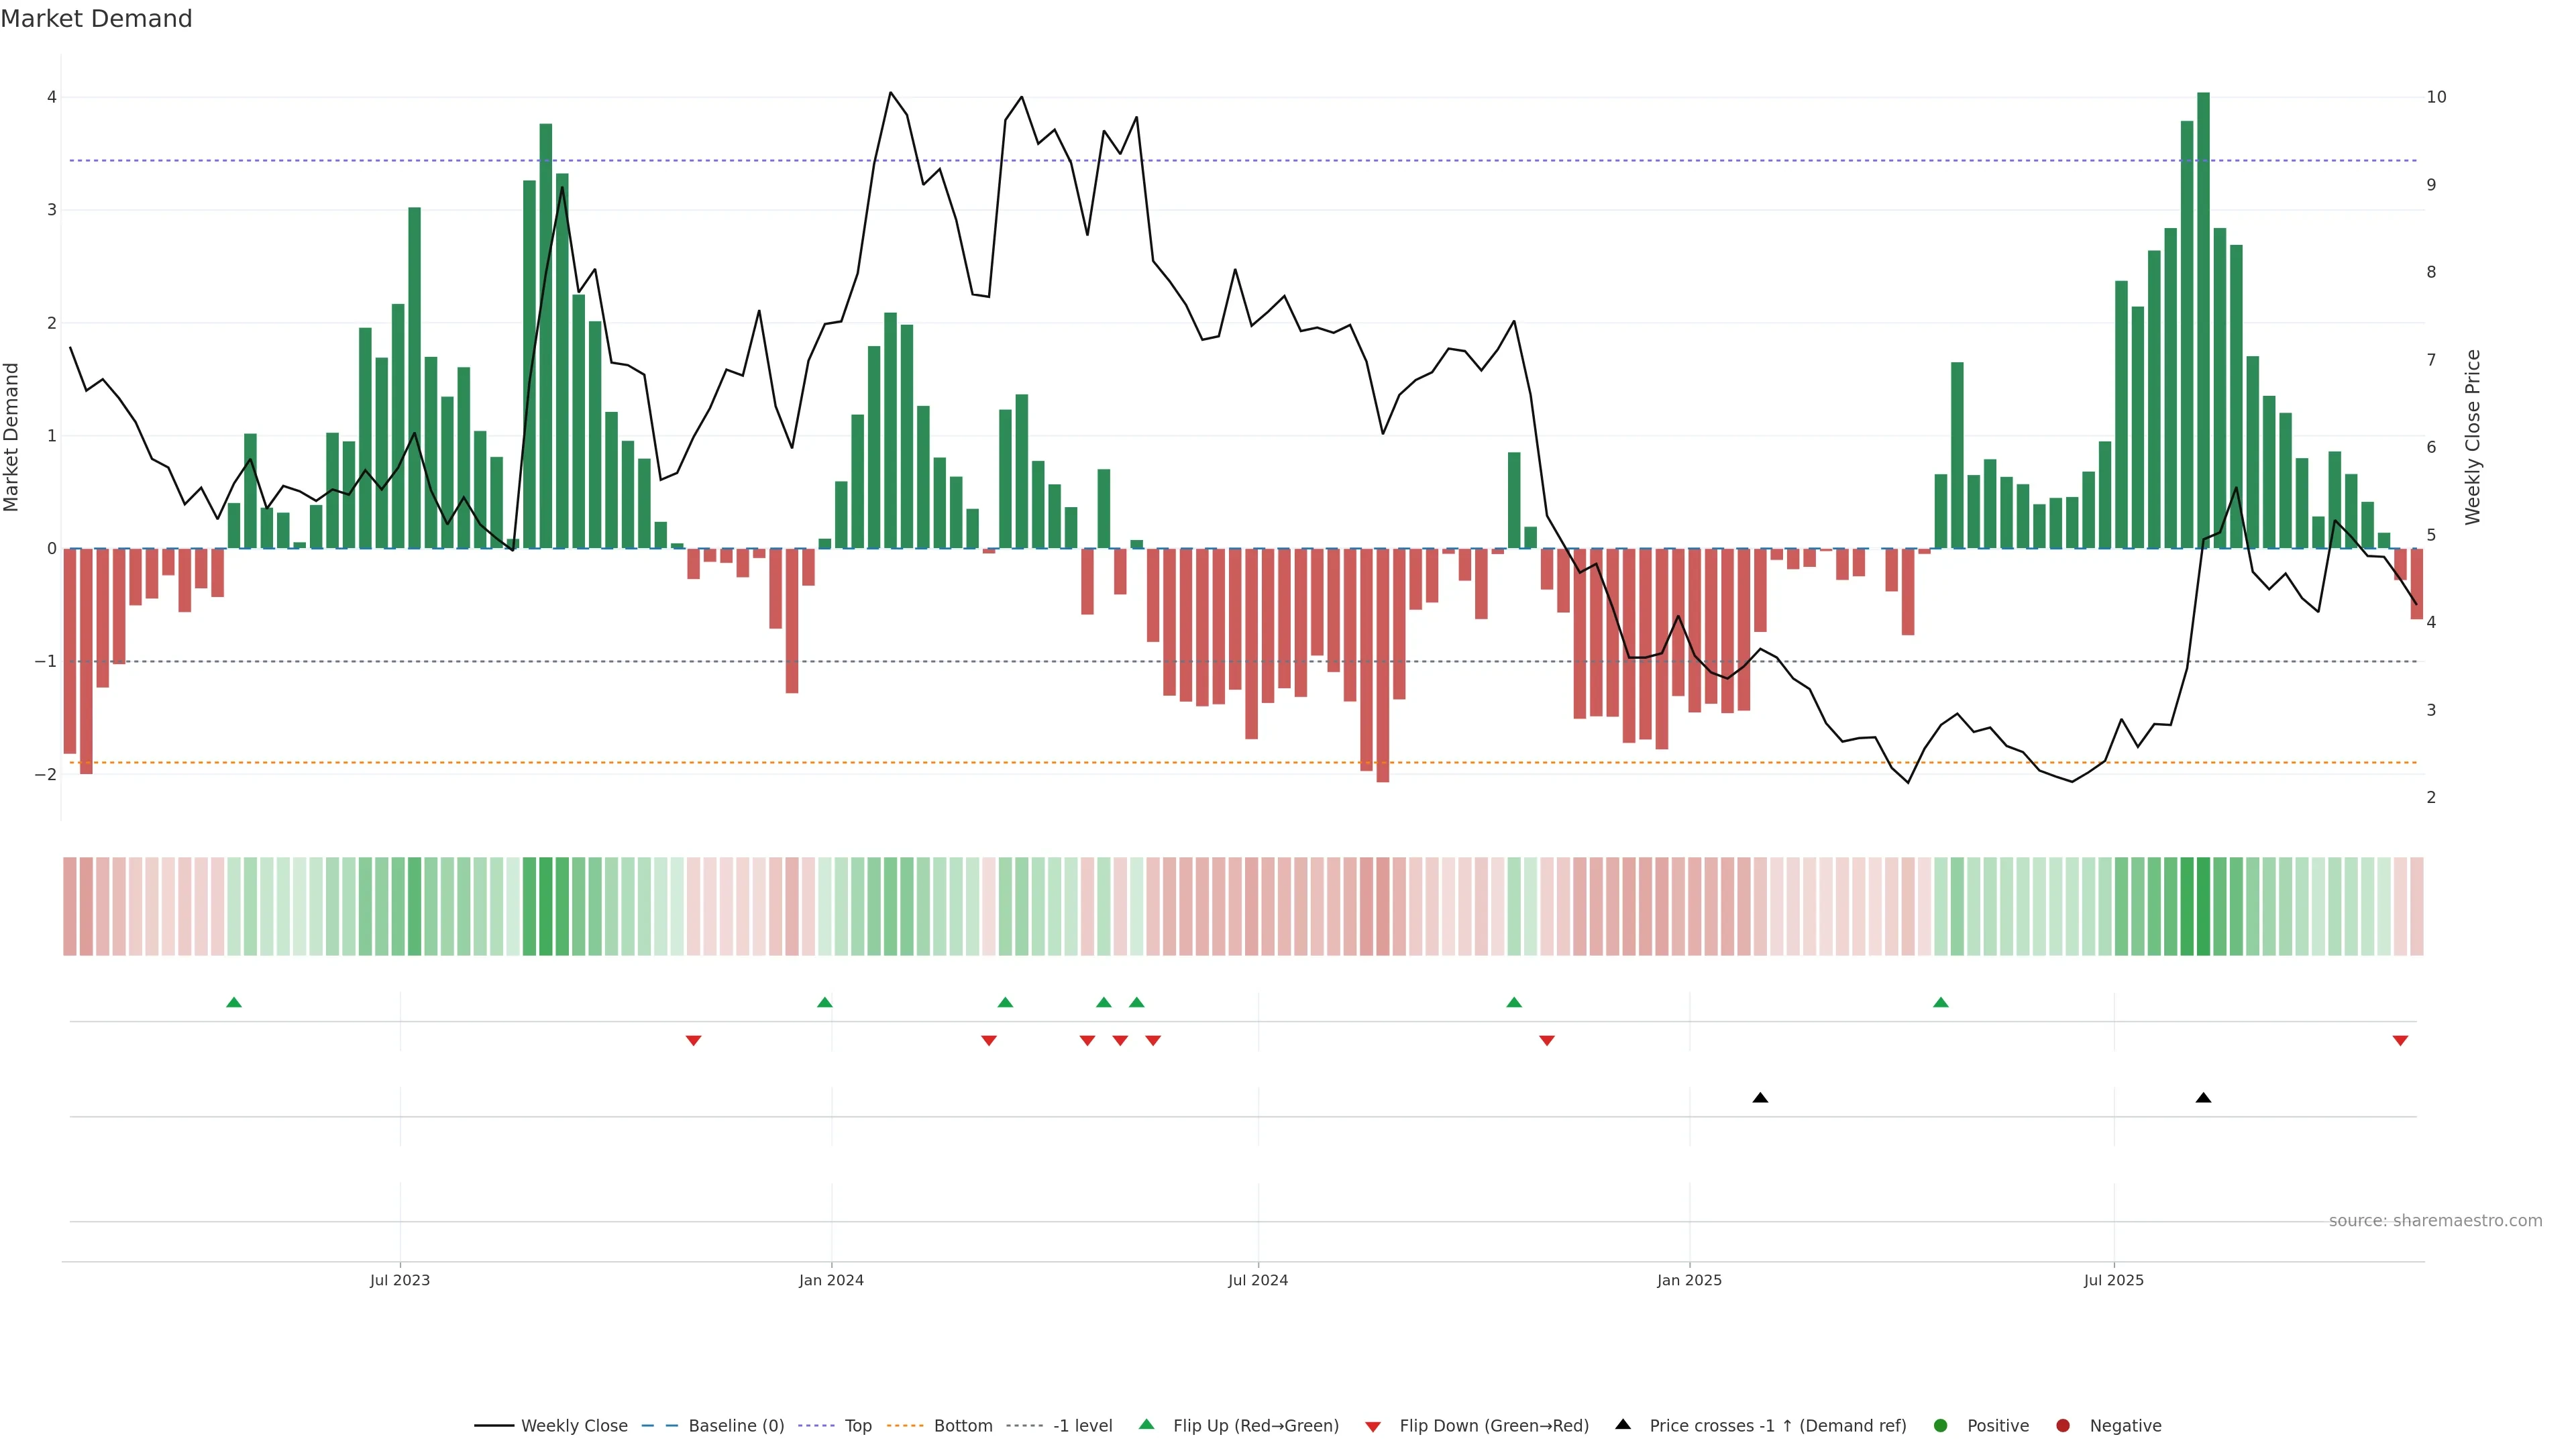Click the black Price crosses -1 legend triangle
The width and height of the screenshot is (2576, 1449).
coord(1623,1424)
